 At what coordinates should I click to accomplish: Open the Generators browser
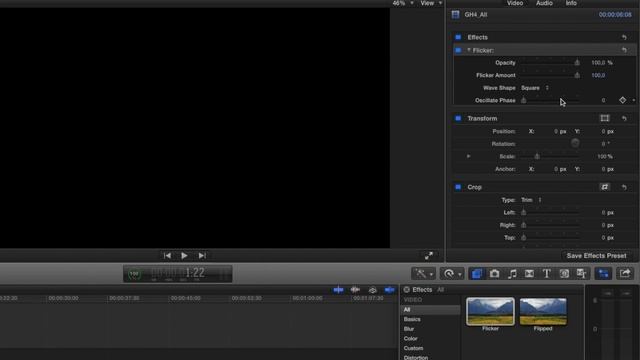point(564,273)
